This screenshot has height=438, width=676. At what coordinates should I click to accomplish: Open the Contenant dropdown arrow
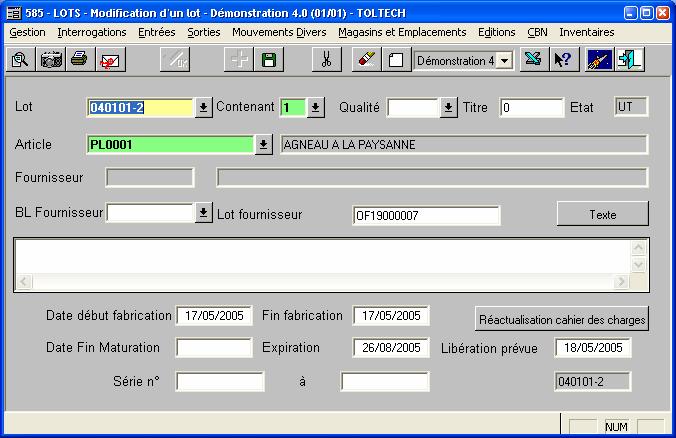[315, 108]
